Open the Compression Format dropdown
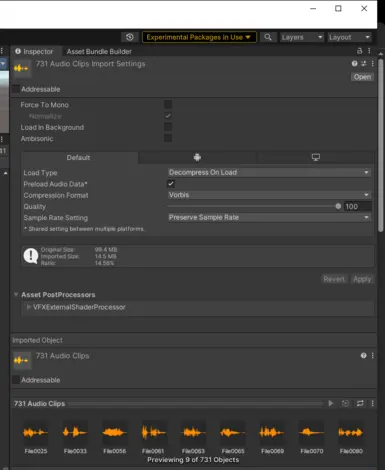The height and width of the screenshot is (470, 385). [x=269, y=195]
